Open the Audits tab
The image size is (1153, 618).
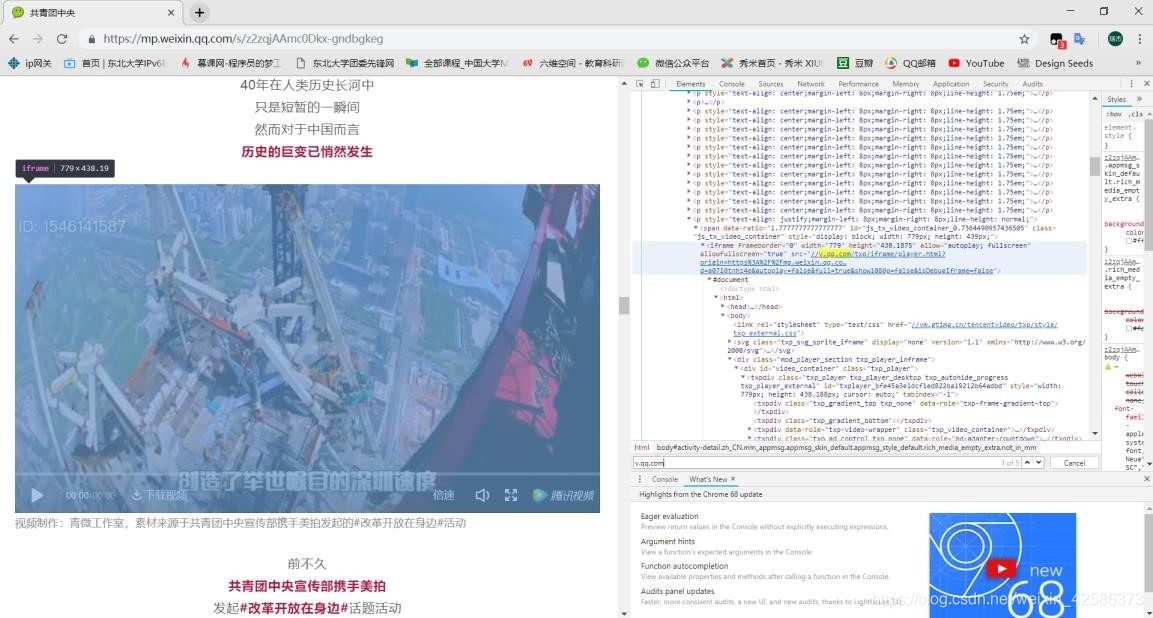pos(1032,84)
